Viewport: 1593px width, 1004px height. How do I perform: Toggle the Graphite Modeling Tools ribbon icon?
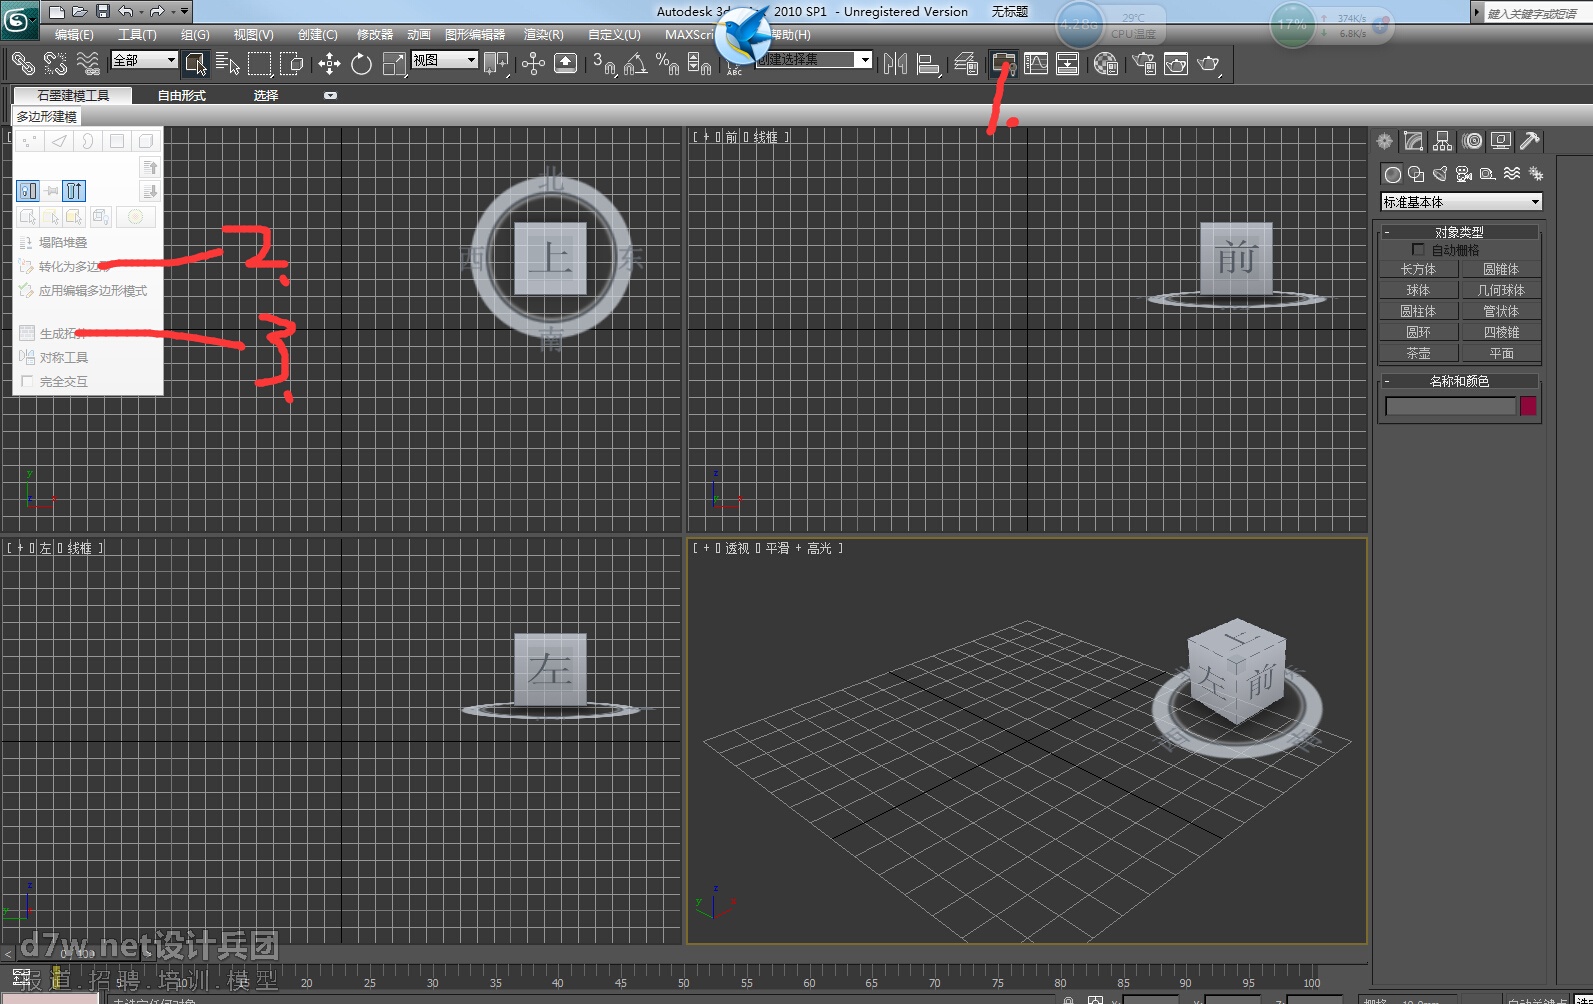point(1003,64)
